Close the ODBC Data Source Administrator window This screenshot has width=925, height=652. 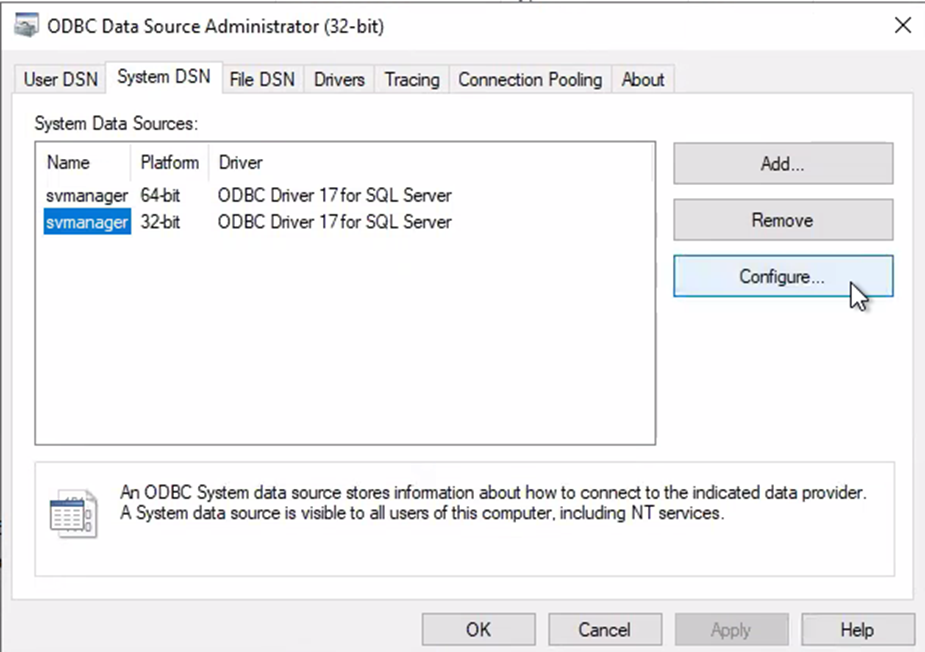902,27
